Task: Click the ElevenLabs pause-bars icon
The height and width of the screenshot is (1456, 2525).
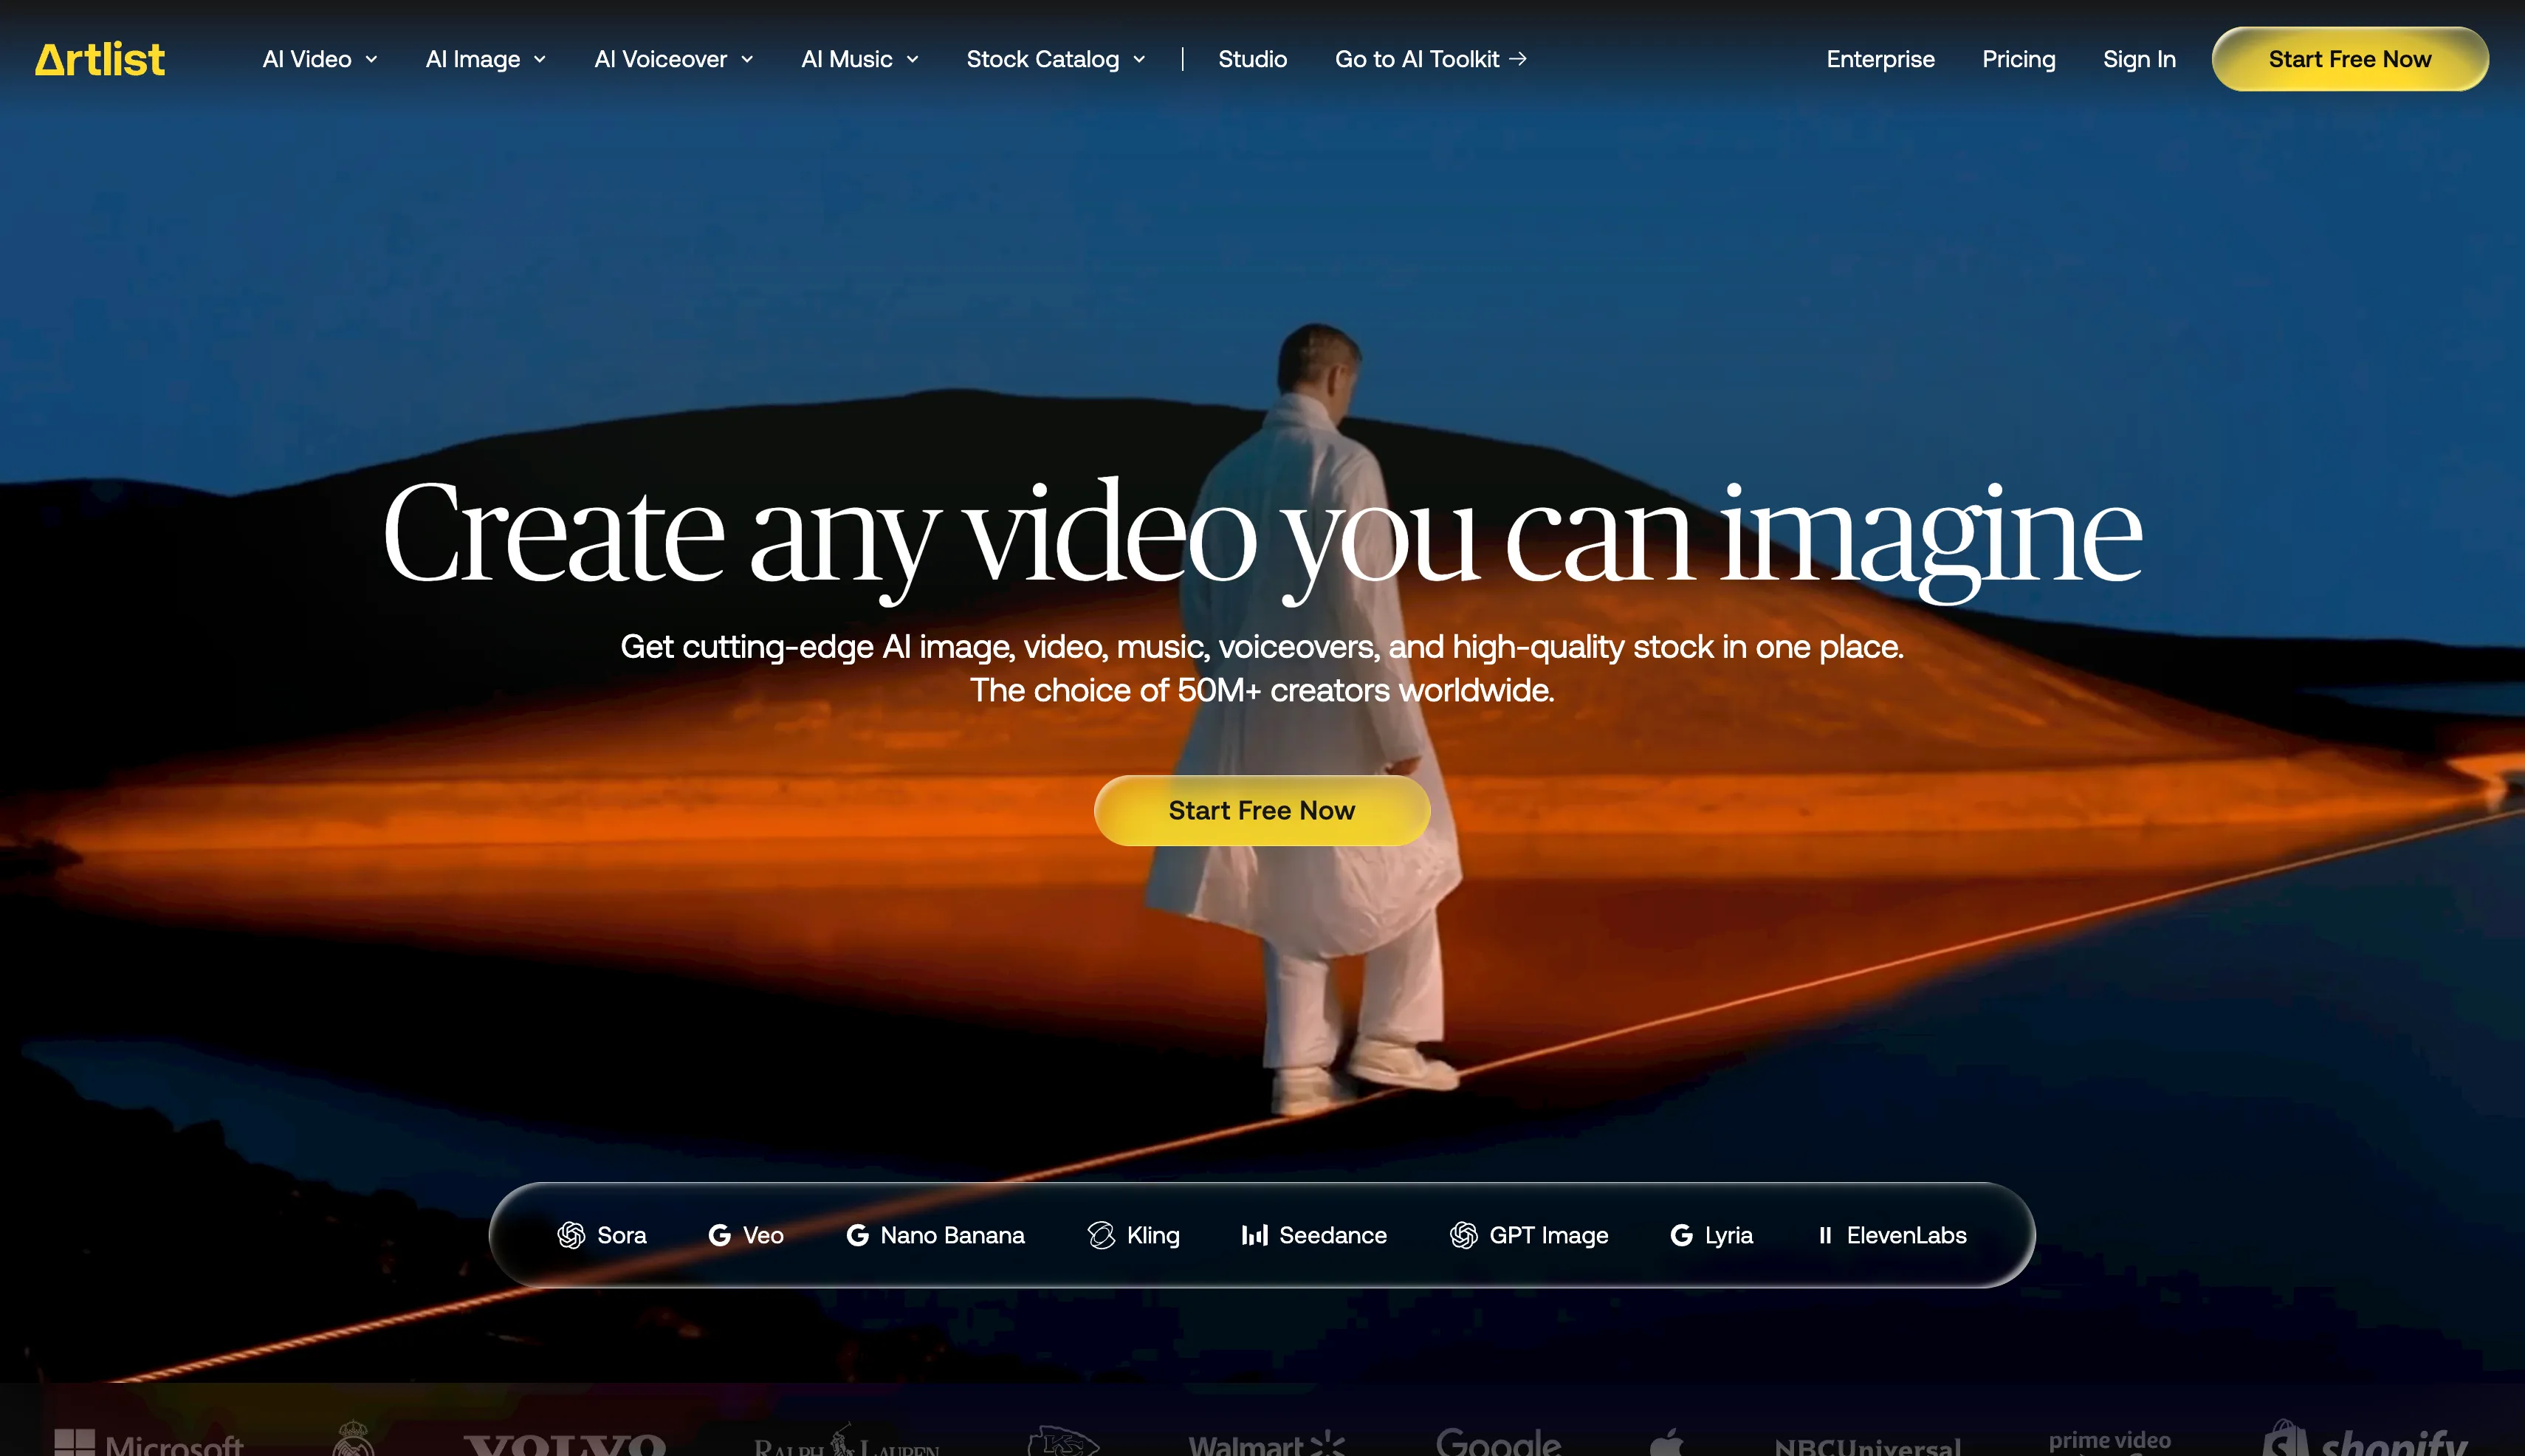Action: pyautogui.click(x=1825, y=1235)
